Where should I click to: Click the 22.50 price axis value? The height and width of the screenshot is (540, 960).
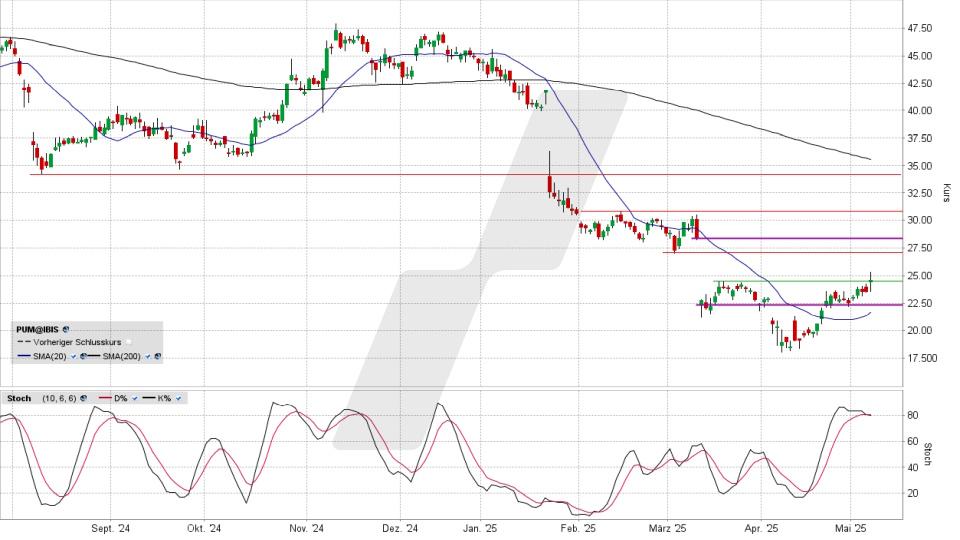[920, 303]
